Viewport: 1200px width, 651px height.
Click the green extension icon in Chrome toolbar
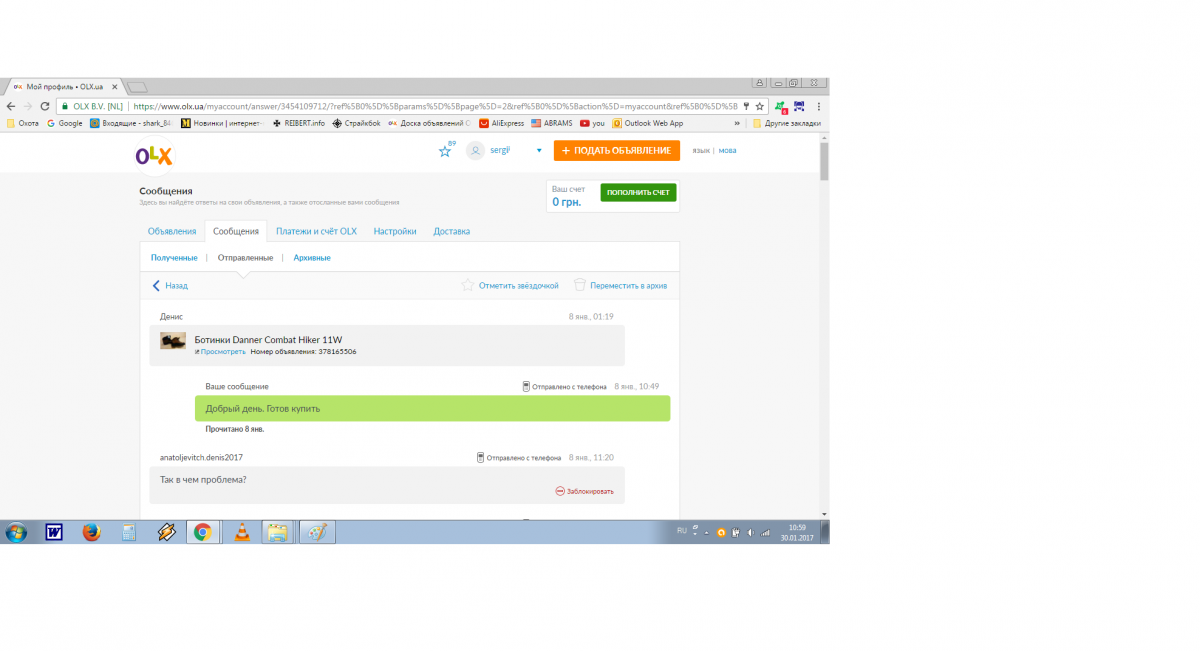[x=780, y=106]
